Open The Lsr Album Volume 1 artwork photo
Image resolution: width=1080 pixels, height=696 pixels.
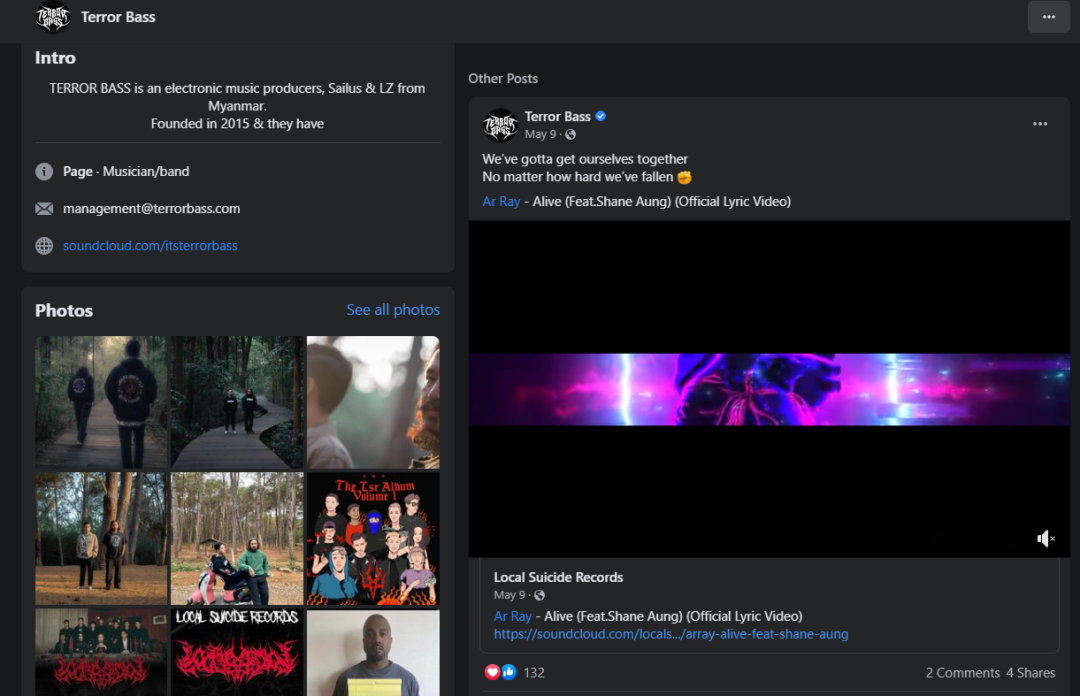pos(373,538)
